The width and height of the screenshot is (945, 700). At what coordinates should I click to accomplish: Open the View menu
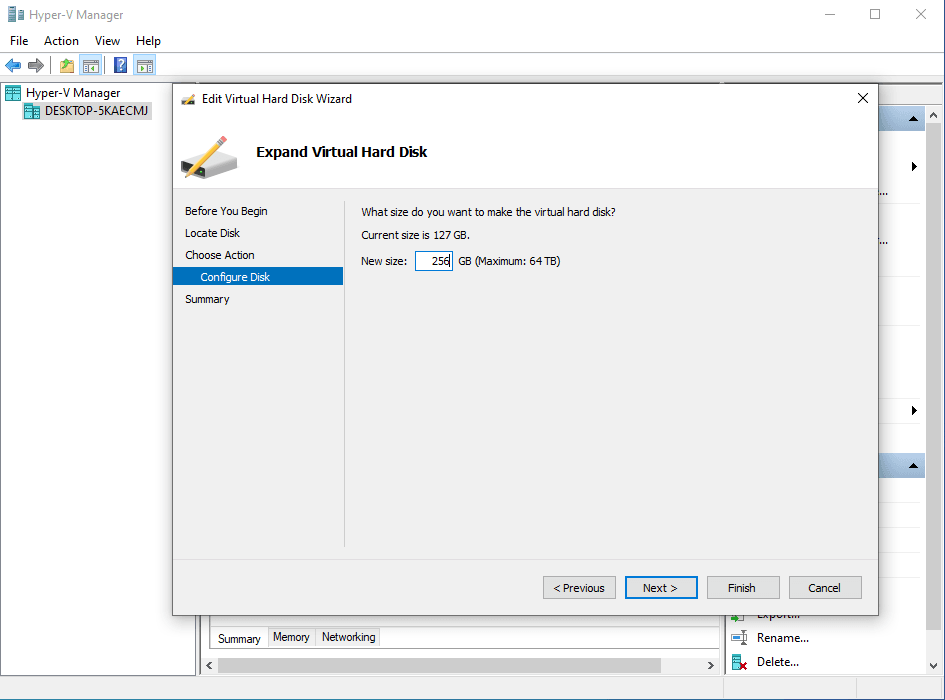tap(107, 41)
